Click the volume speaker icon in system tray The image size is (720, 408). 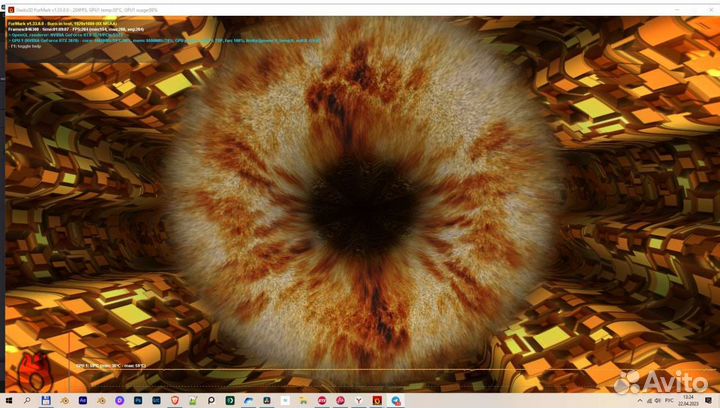[x=659, y=400]
